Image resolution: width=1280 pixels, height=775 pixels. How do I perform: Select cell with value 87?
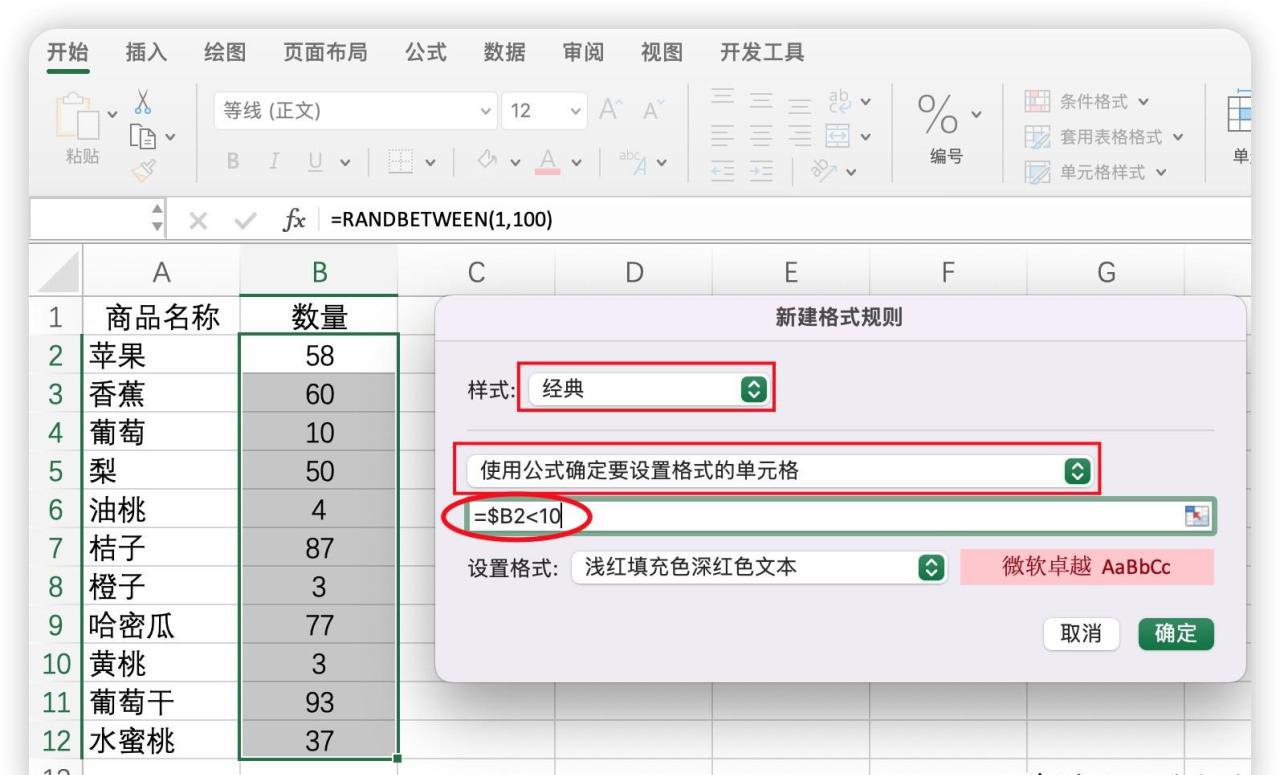[x=320, y=550]
